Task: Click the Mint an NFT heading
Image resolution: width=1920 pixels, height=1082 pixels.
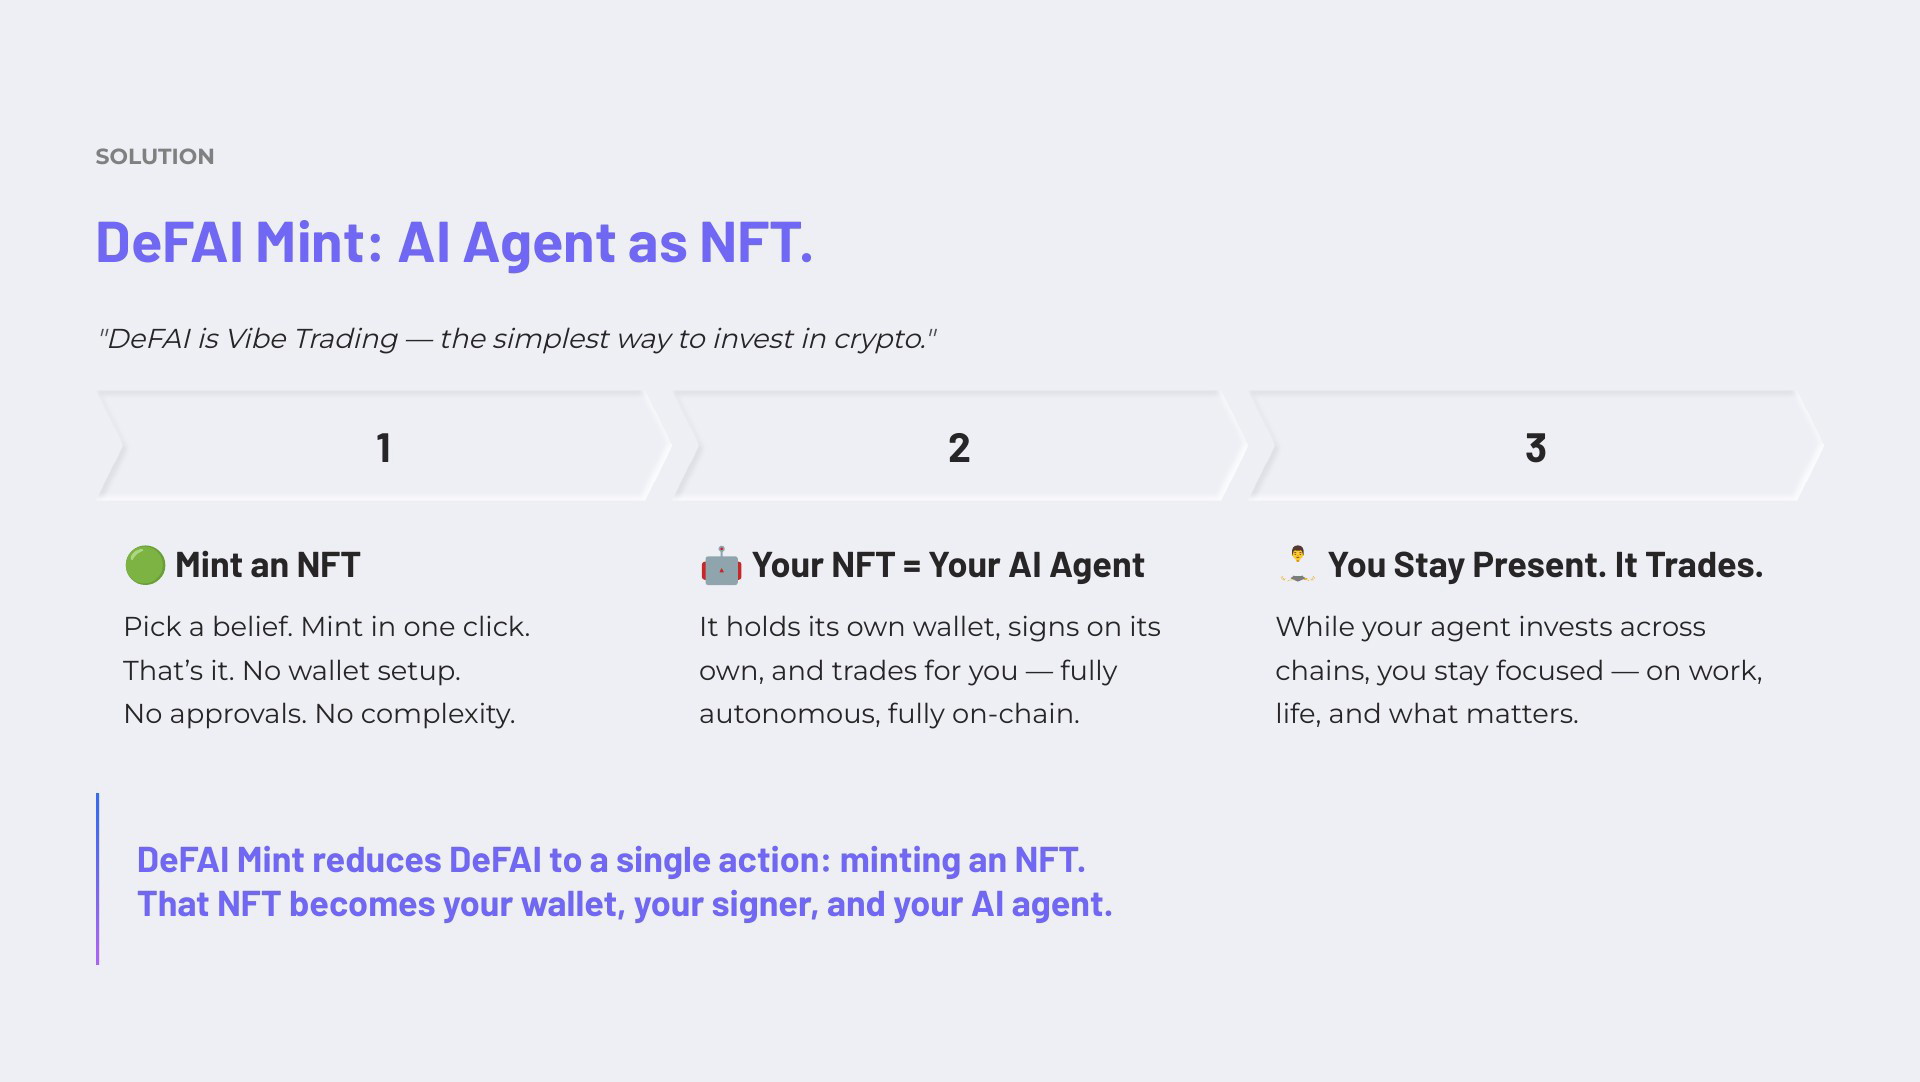Action: 267,565
